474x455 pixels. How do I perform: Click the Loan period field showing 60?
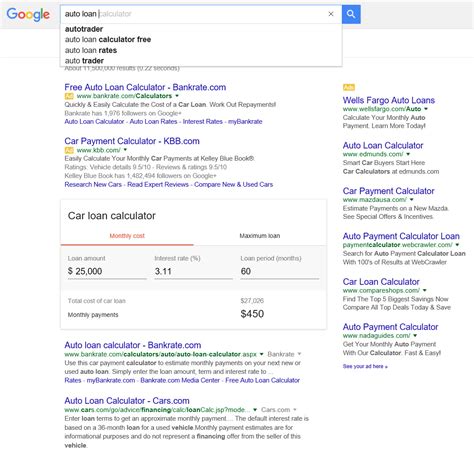coord(280,271)
